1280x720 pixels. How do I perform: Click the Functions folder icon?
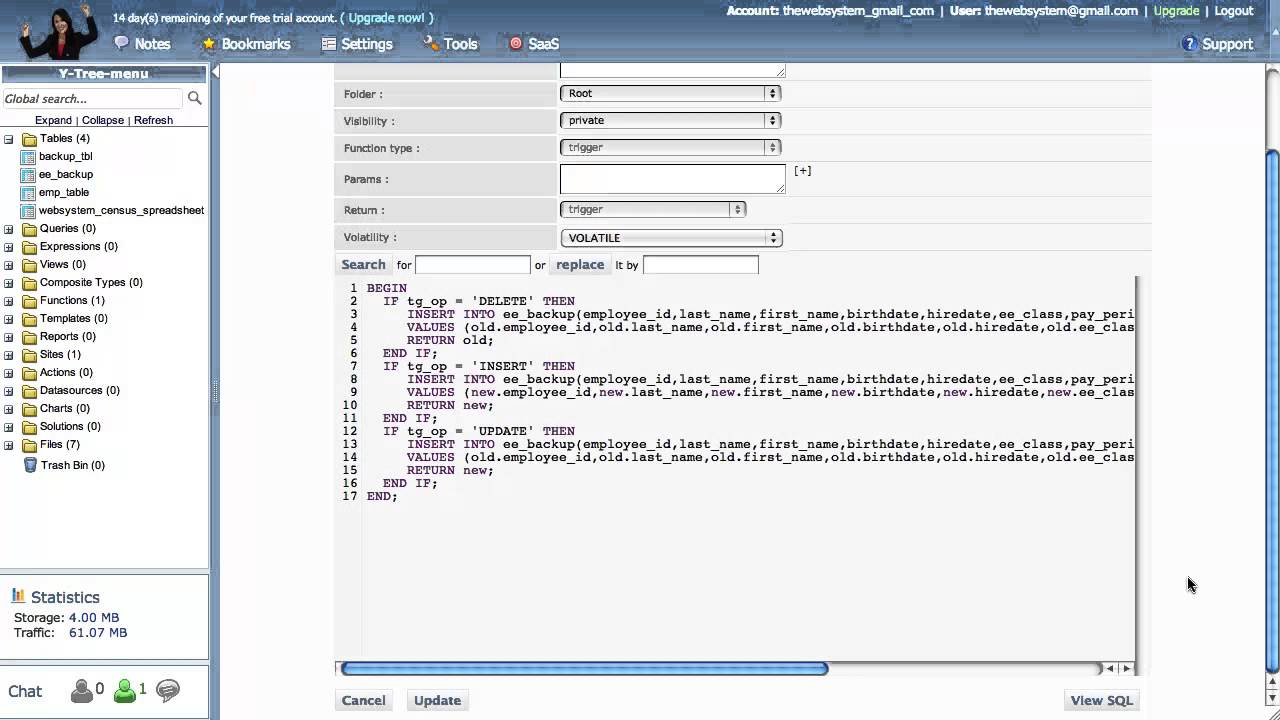click(30, 301)
